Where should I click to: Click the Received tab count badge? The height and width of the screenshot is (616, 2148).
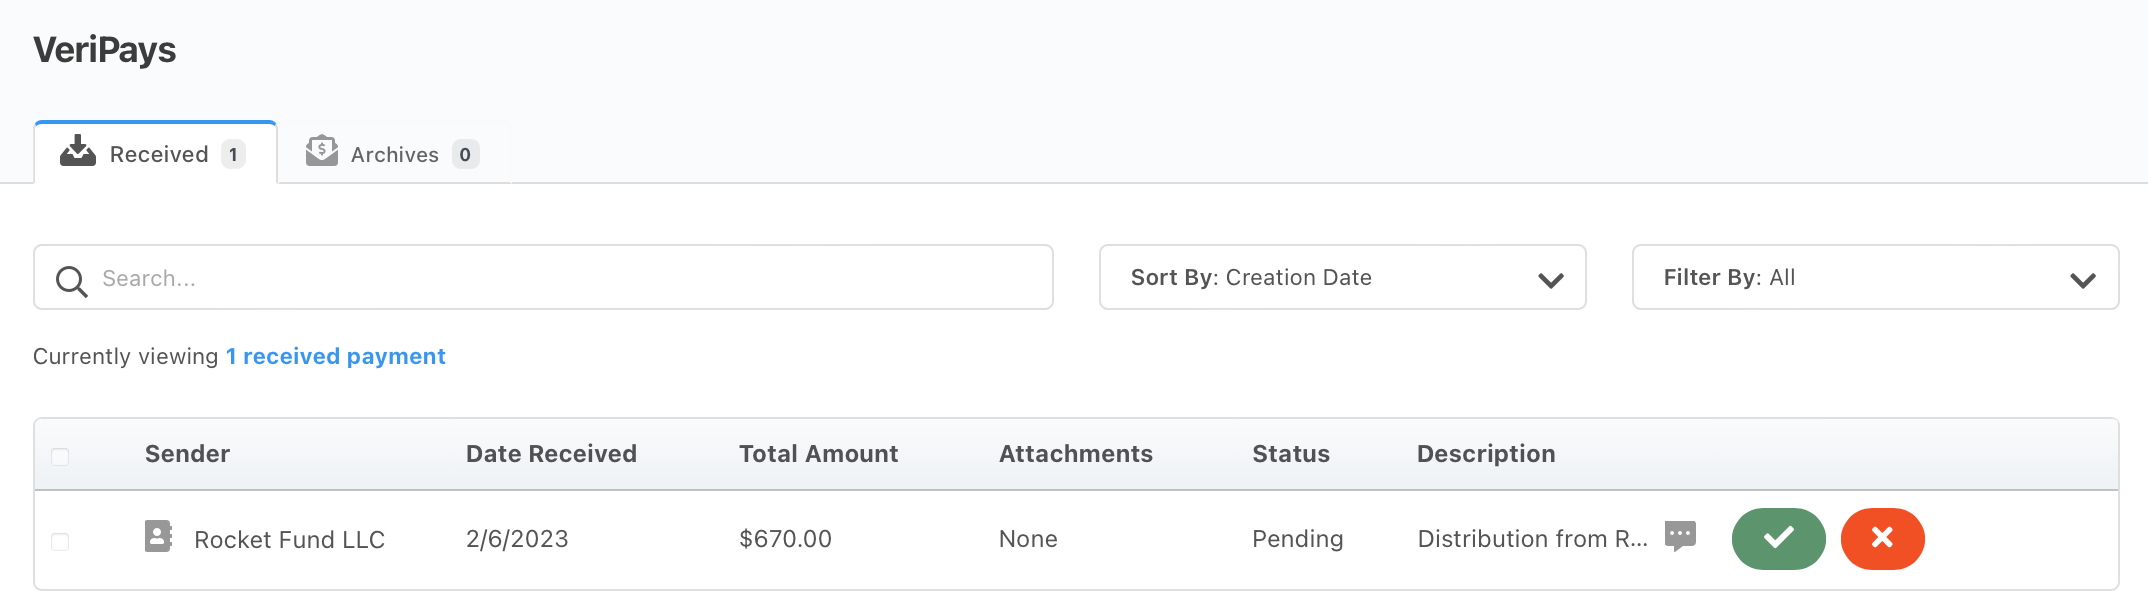[233, 154]
